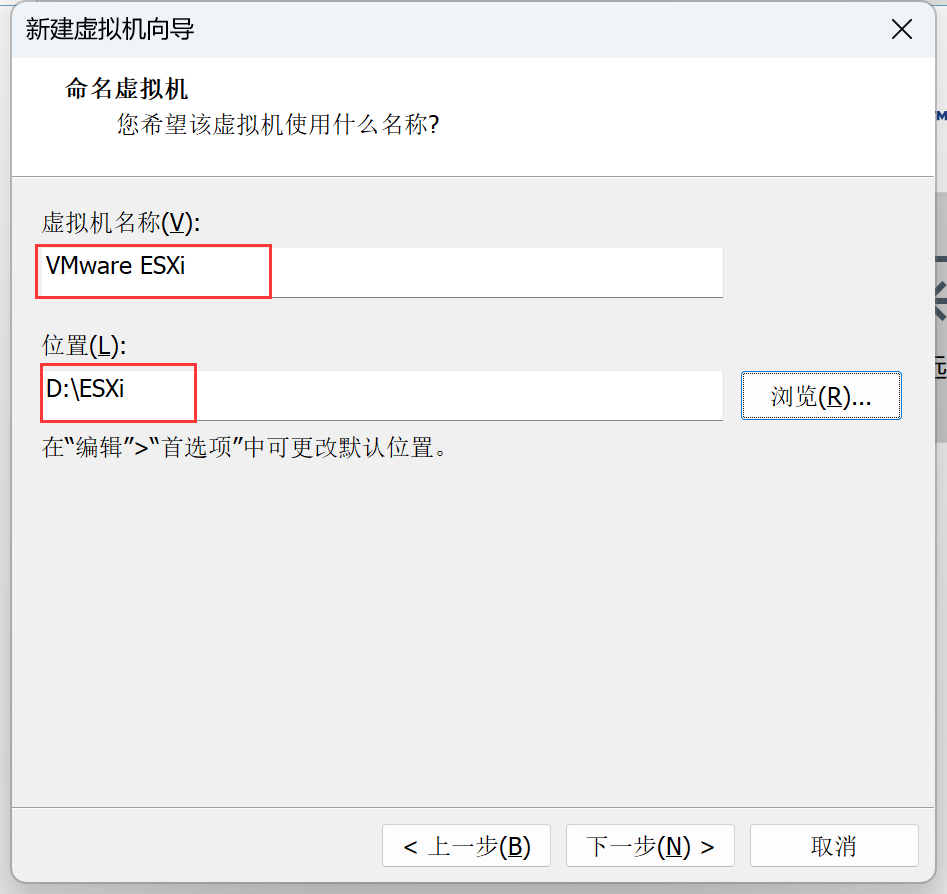The image size is (947, 894).
Task: Click the 虚拟机名称 text field
Action: coord(380,271)
